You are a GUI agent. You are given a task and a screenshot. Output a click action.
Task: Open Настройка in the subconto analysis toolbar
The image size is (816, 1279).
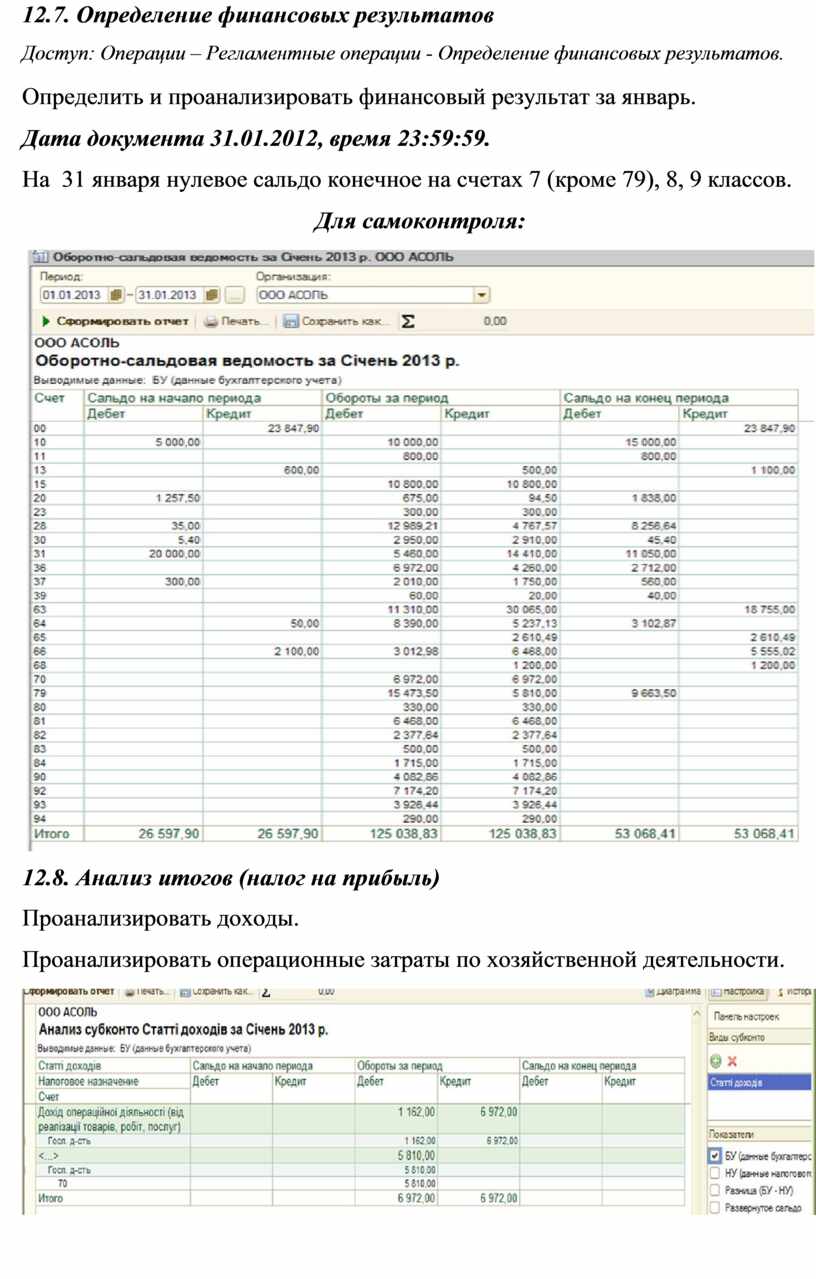(x=737, y=992)
